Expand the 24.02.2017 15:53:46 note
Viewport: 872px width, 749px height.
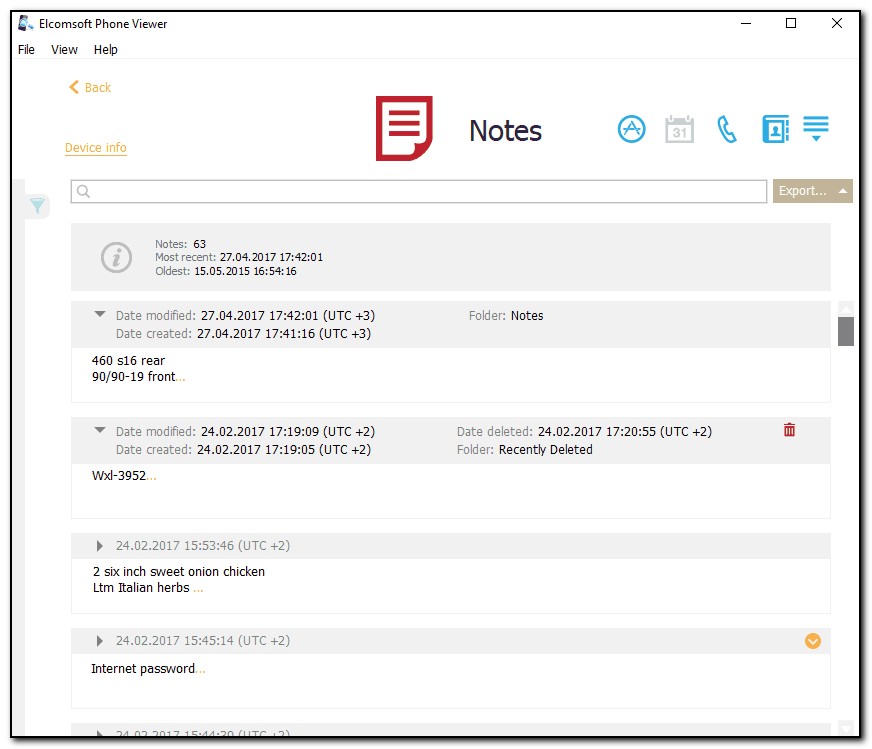click(x=100, y=546)
